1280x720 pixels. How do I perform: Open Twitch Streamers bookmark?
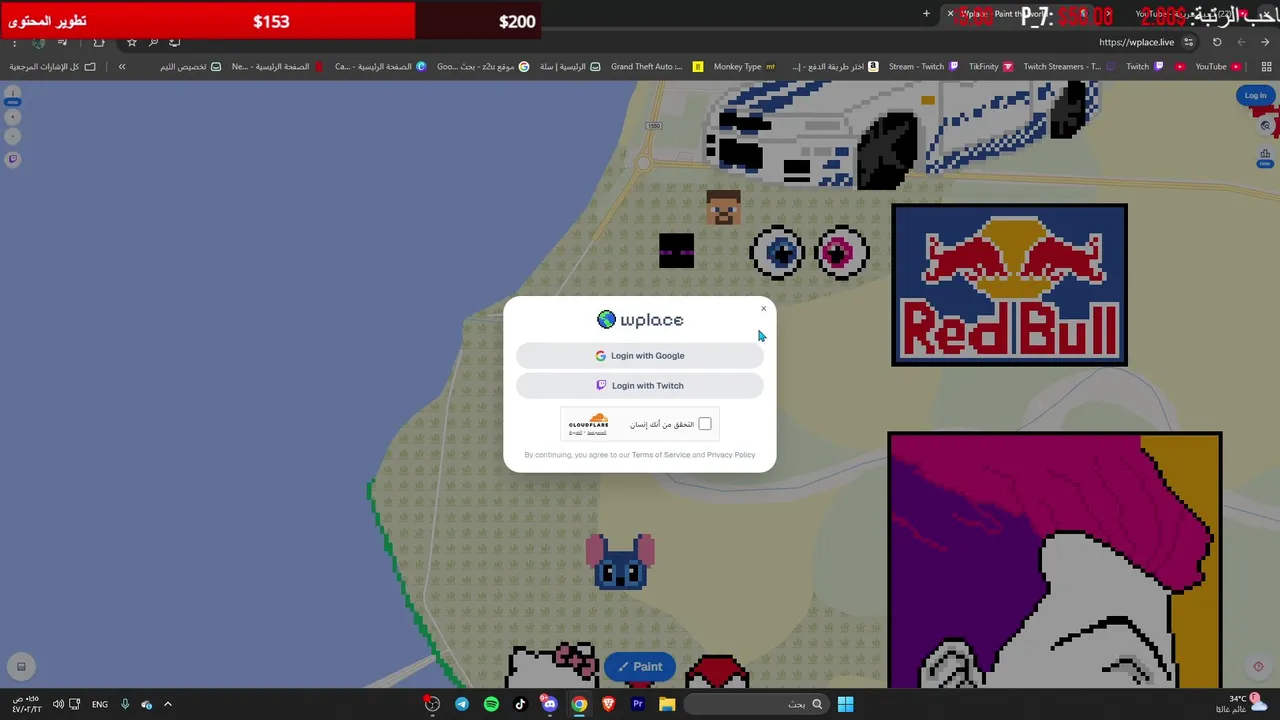coord(1068,67)
